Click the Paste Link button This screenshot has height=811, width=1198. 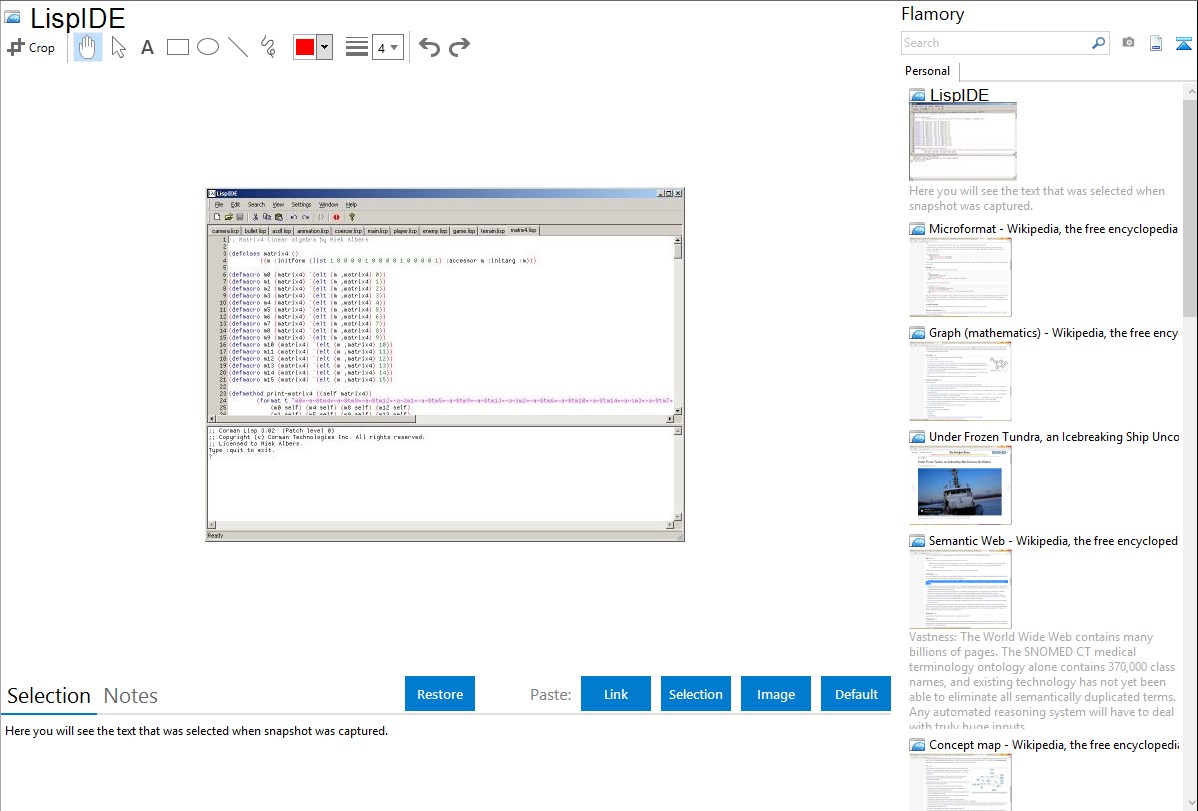(x=616, y=694)
